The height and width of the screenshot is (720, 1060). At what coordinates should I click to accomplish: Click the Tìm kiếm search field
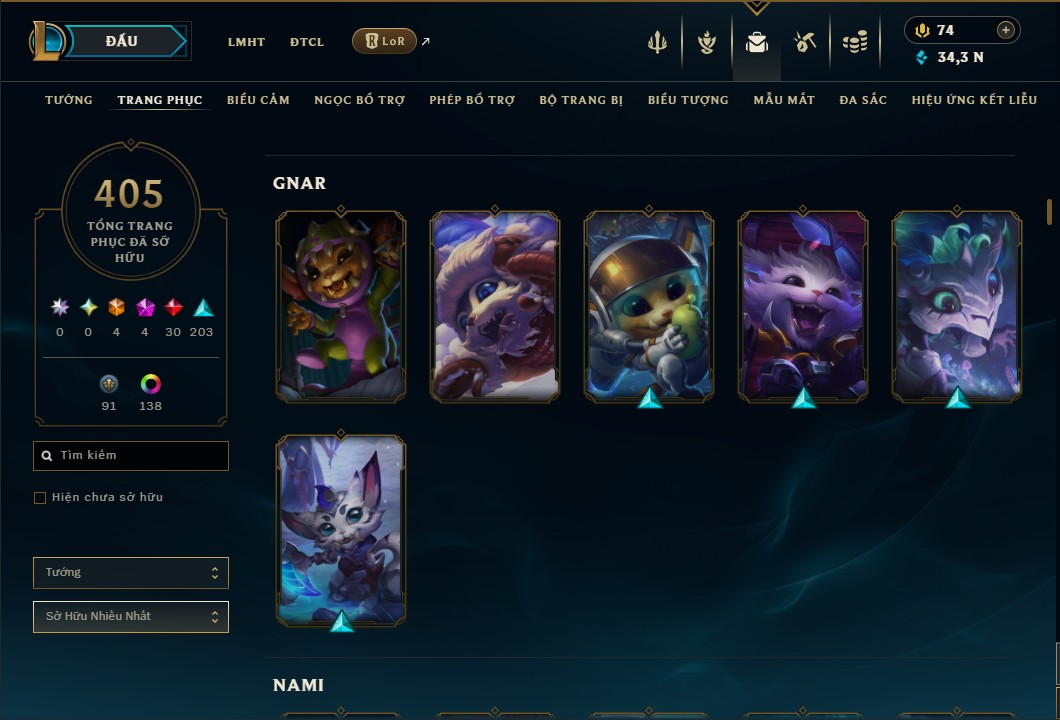(131, 456)
